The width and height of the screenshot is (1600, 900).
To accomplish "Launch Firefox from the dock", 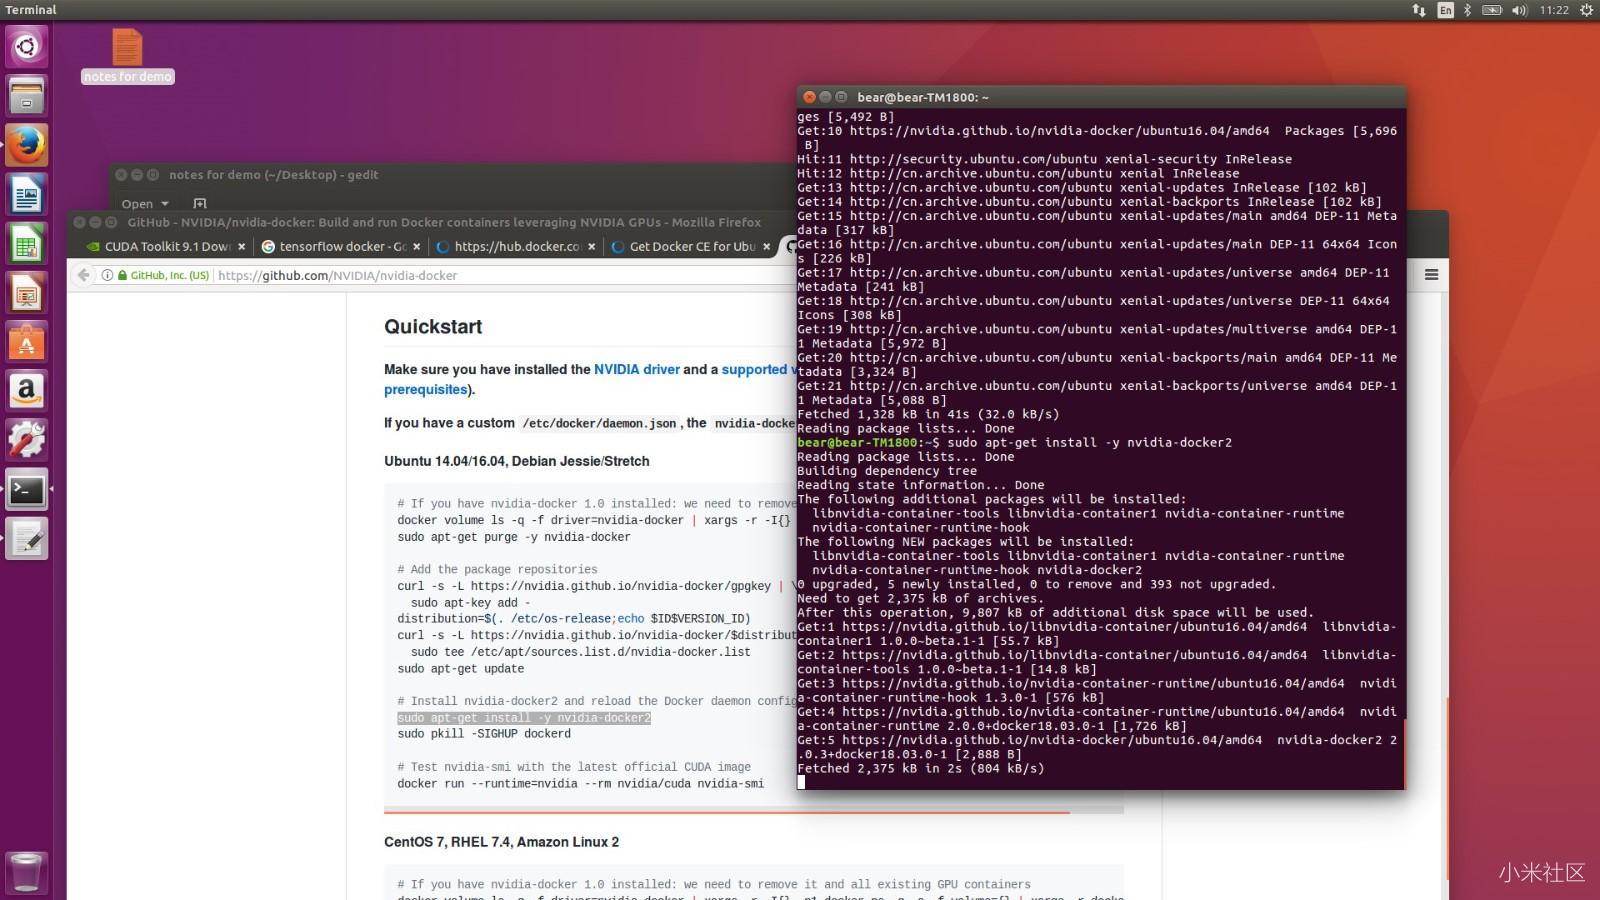I will [x=27, y=145].
